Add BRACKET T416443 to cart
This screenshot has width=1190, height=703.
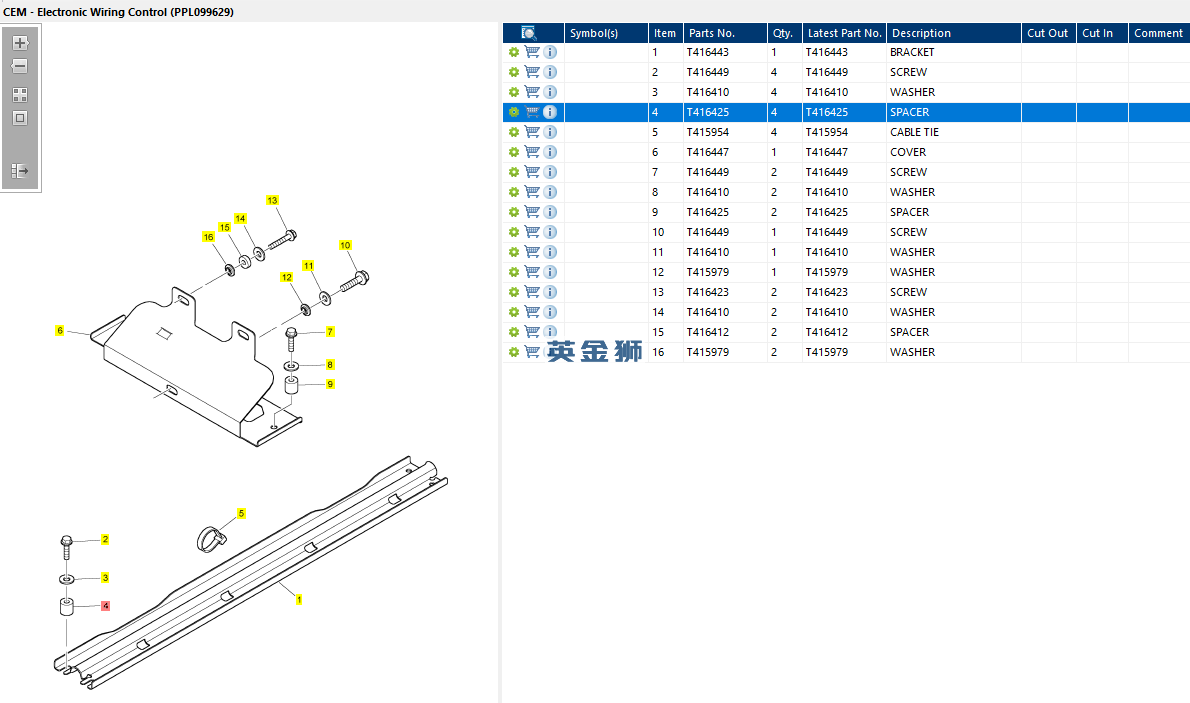click(532, 52)
